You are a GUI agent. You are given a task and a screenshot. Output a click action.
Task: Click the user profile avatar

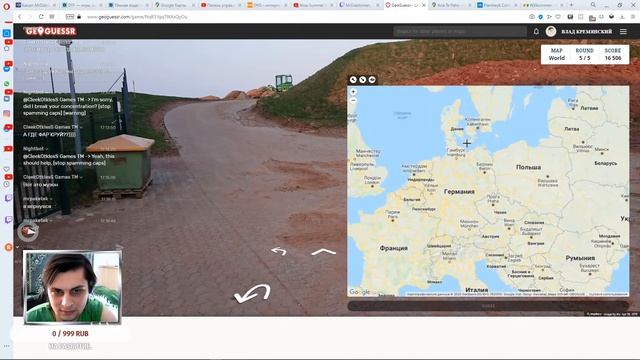click(x=551, y=31)
